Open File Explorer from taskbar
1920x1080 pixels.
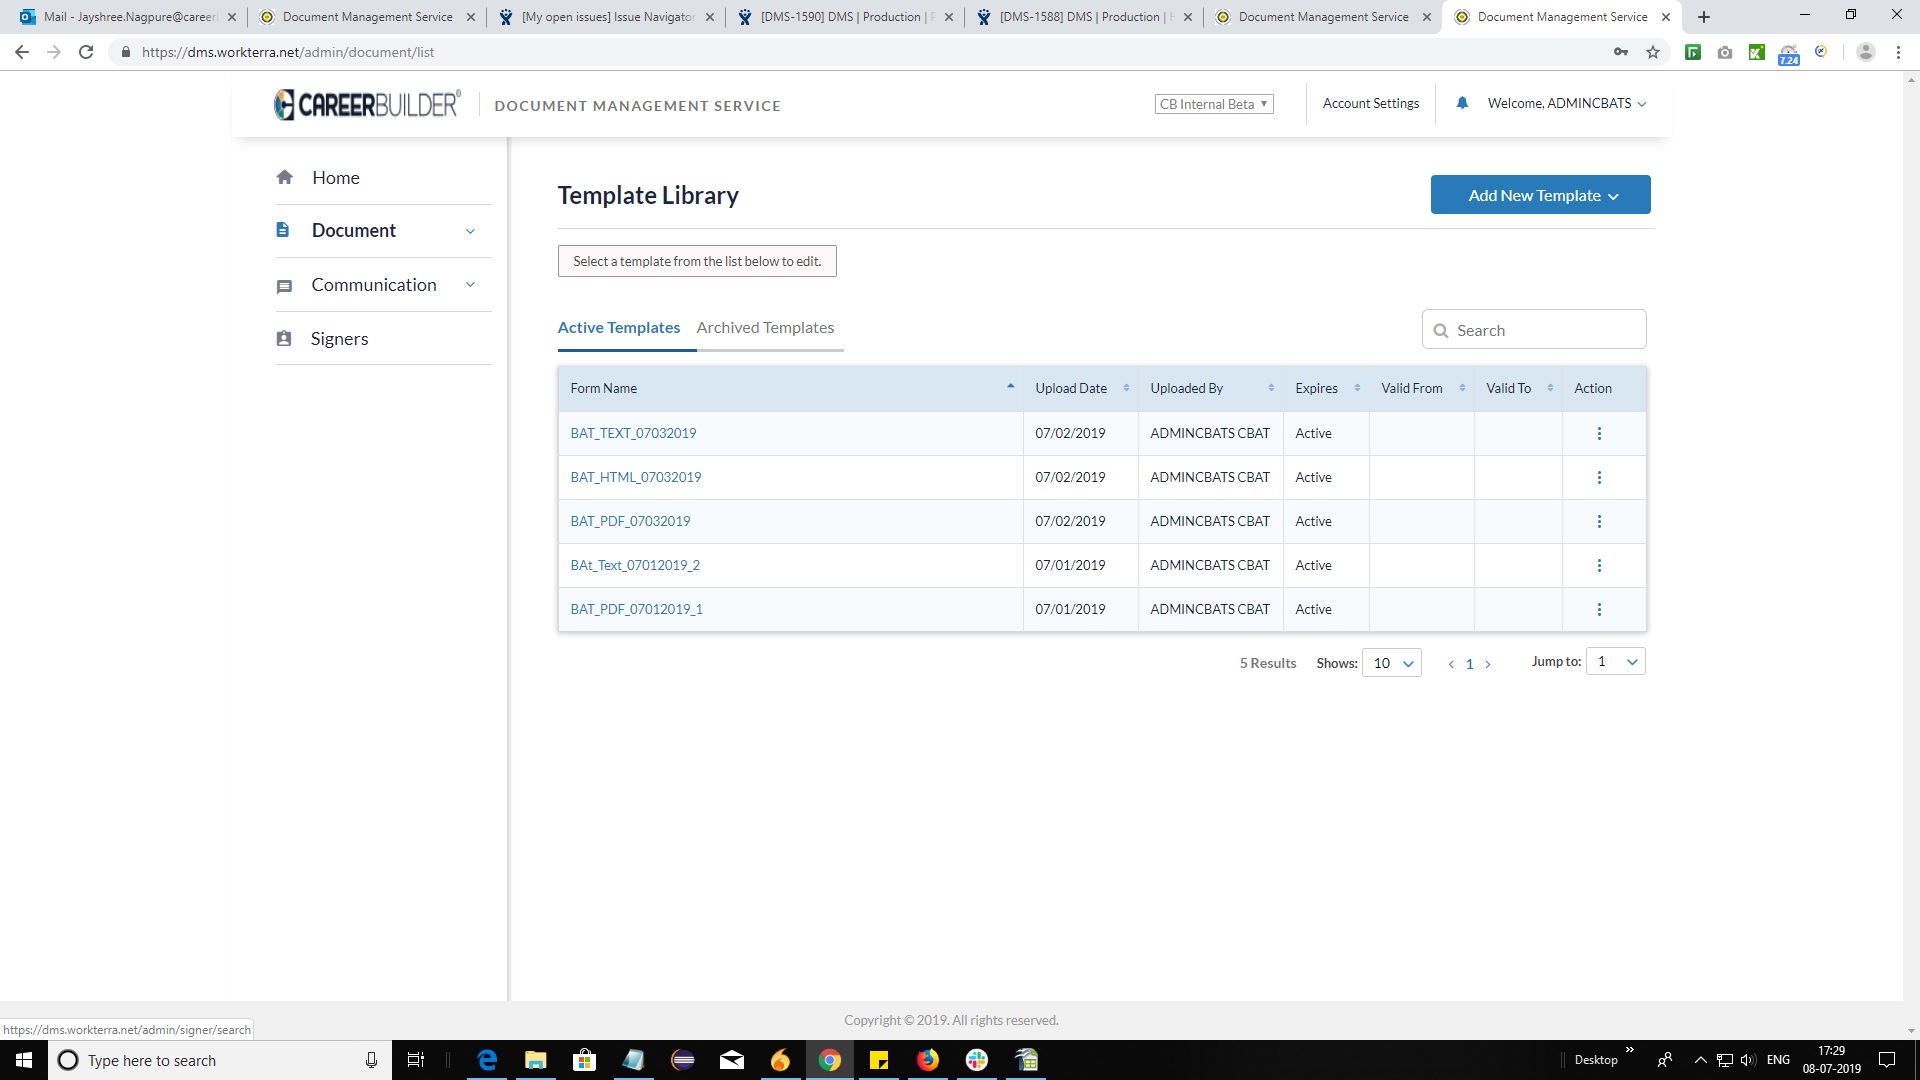(x=535, y=1060)
